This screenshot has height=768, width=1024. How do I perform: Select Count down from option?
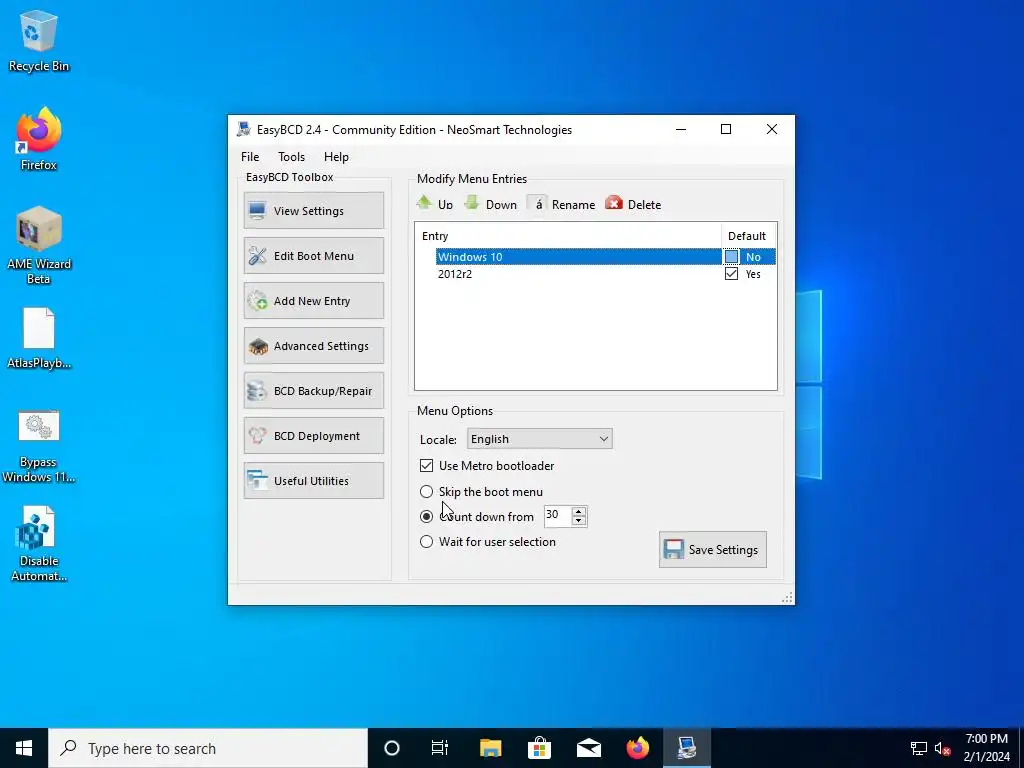tap(426, 517)
